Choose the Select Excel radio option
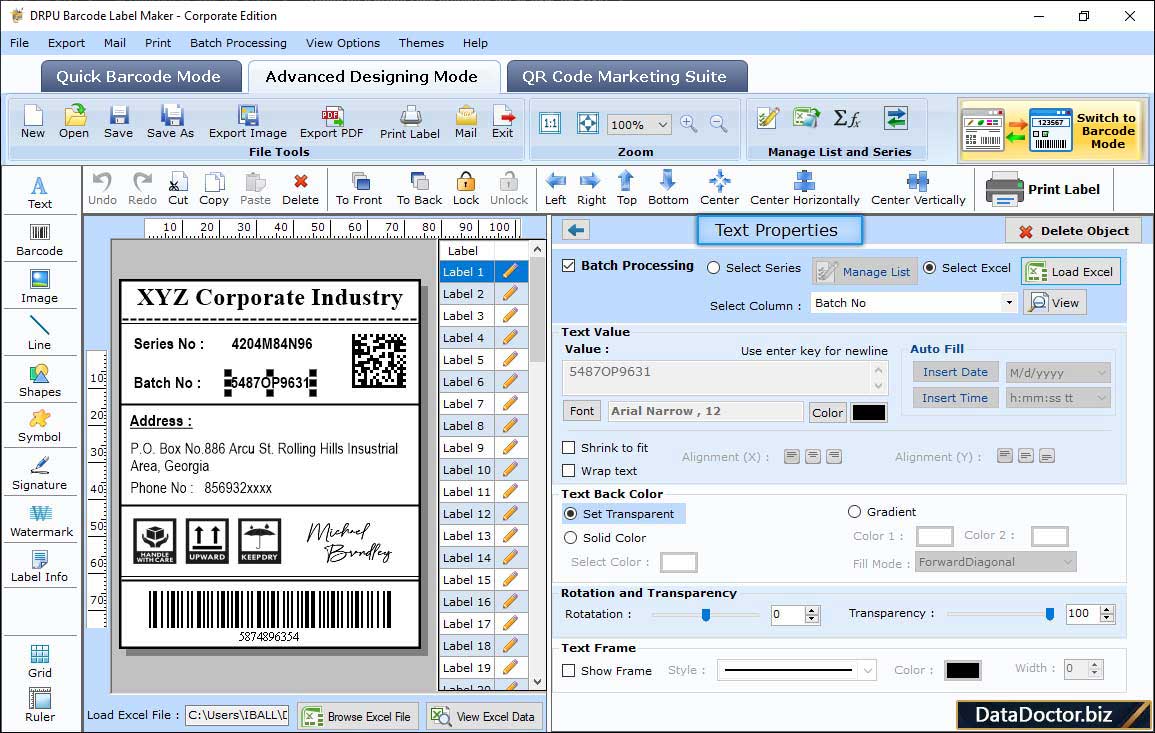 (x=930, y=268)
